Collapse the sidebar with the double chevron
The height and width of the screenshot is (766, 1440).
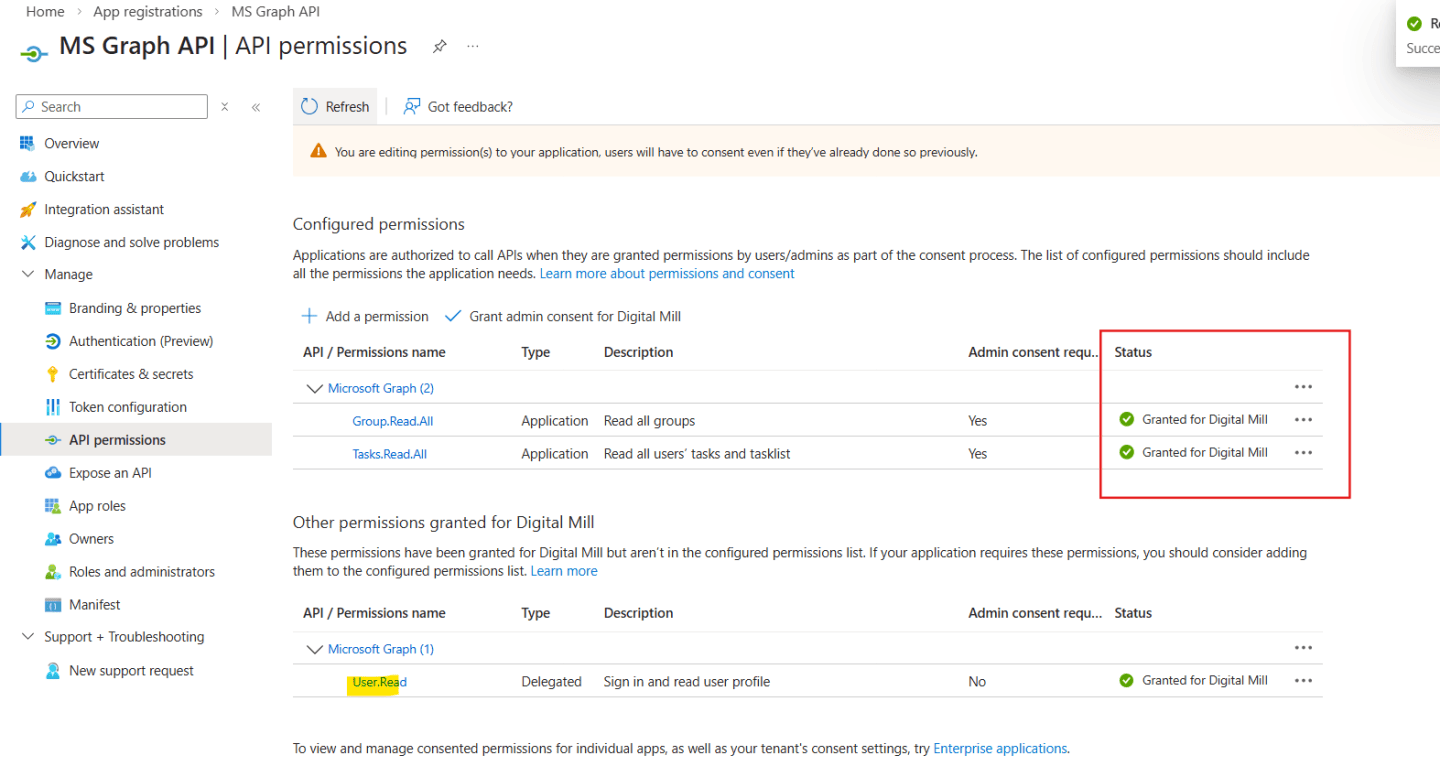pyautogui.click(x=256, y=107)
